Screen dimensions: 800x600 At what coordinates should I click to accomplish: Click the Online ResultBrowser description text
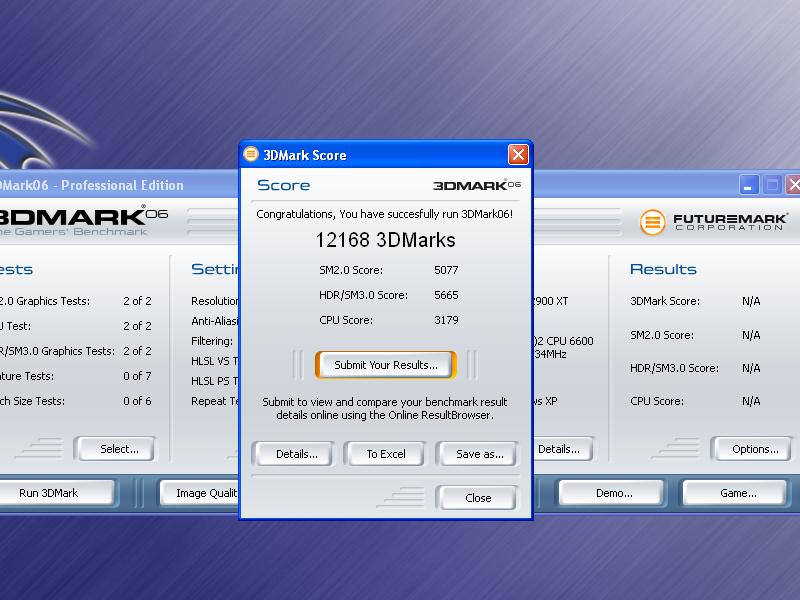pyautogui.click(x=385, y=409)
